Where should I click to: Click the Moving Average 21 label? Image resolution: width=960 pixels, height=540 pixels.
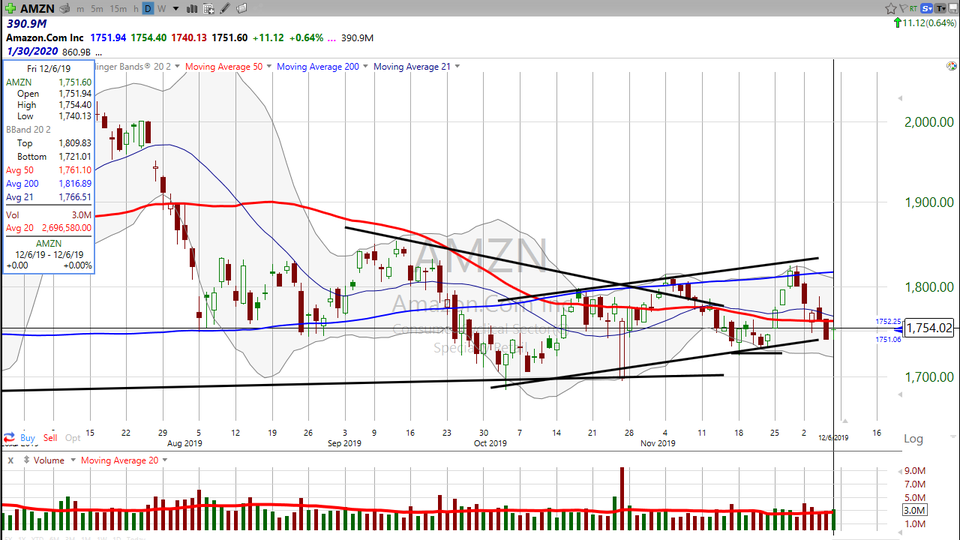412,66
